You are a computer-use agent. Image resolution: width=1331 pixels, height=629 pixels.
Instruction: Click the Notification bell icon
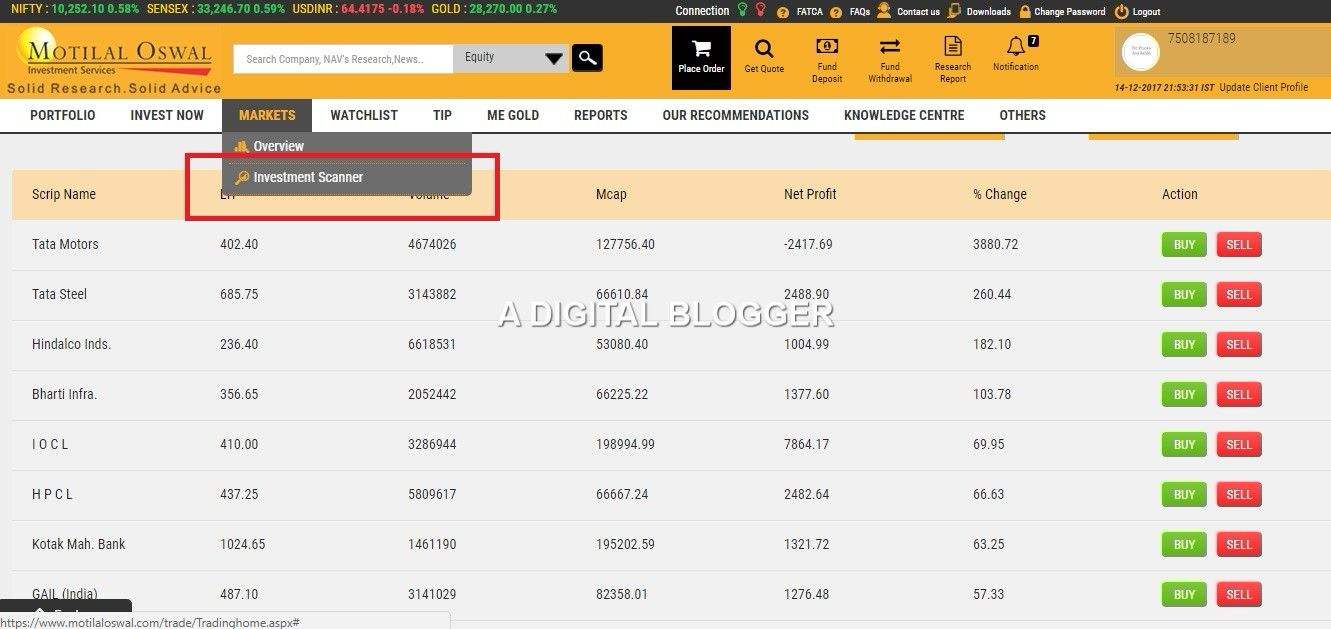tap(1016, 46)
